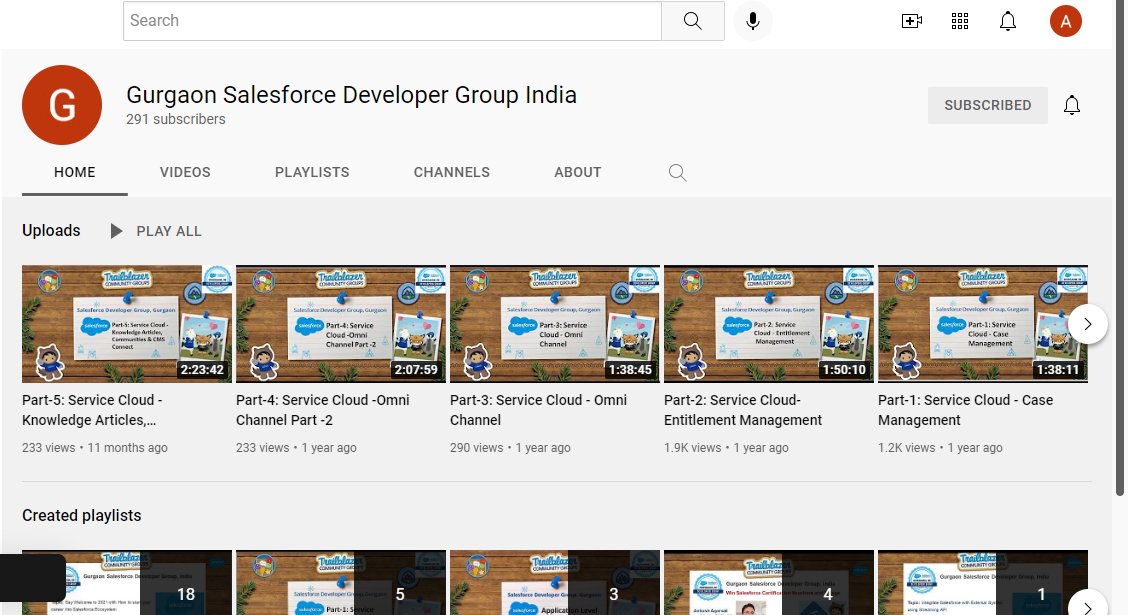Image resolution: width=1128 pixels, height=615 pixels.
Task: Click title Part-5: Service Cloud - Knowledge Articles
Action: [92, 410]
